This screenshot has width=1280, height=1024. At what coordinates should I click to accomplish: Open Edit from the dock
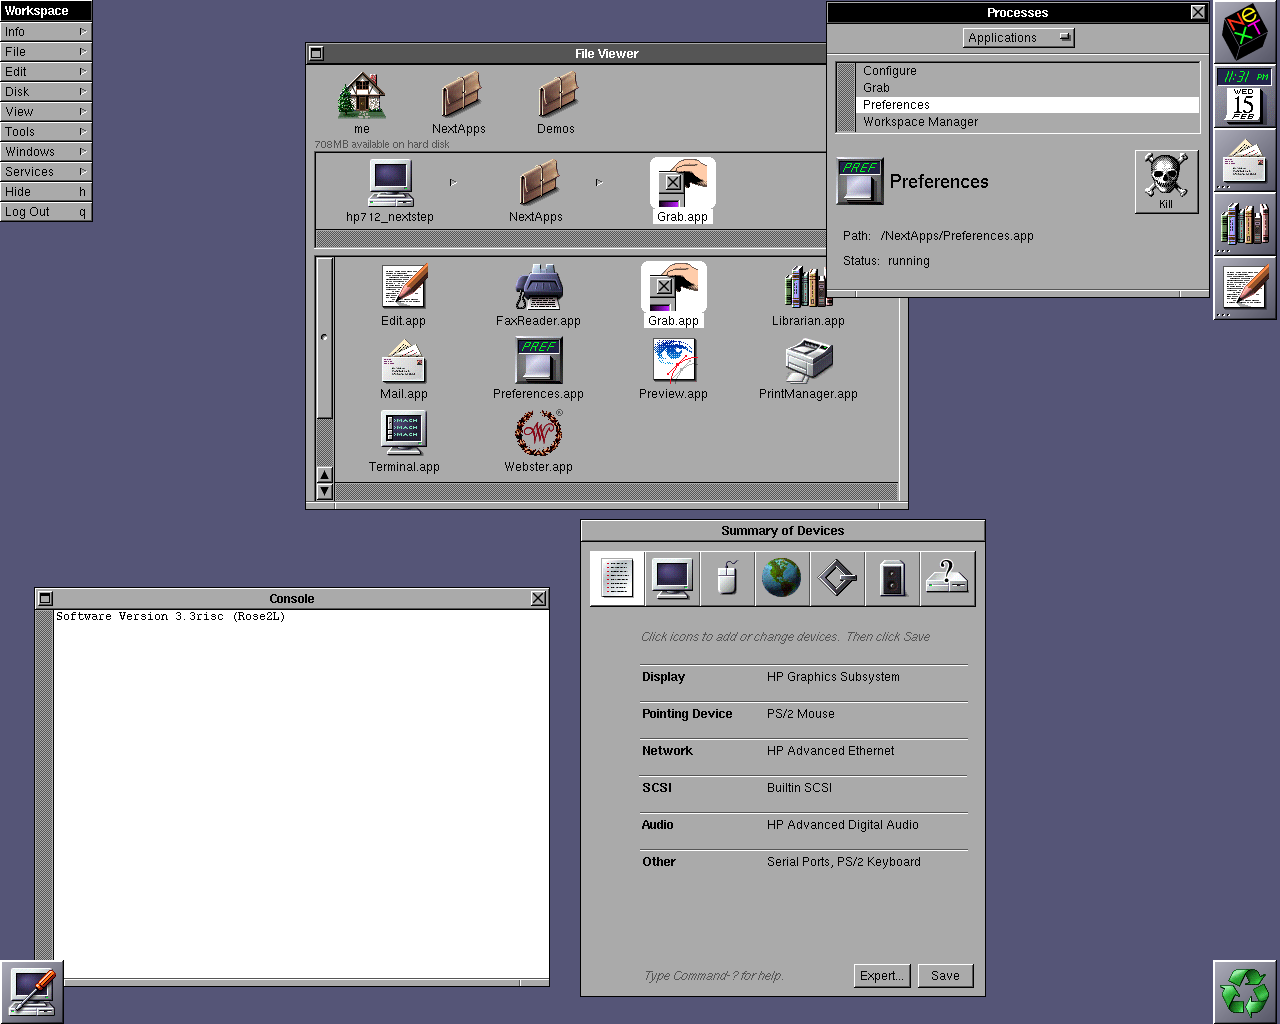[x=1245, y=288]
